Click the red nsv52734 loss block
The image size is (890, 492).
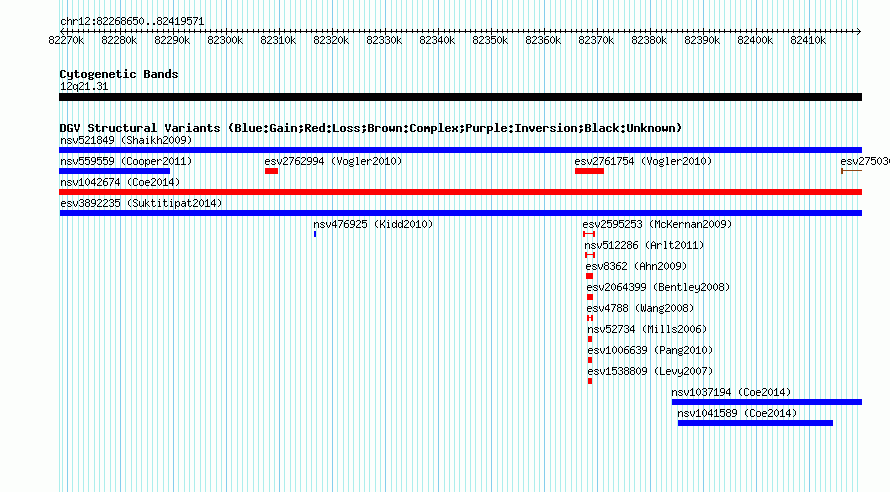pos(590,339)
